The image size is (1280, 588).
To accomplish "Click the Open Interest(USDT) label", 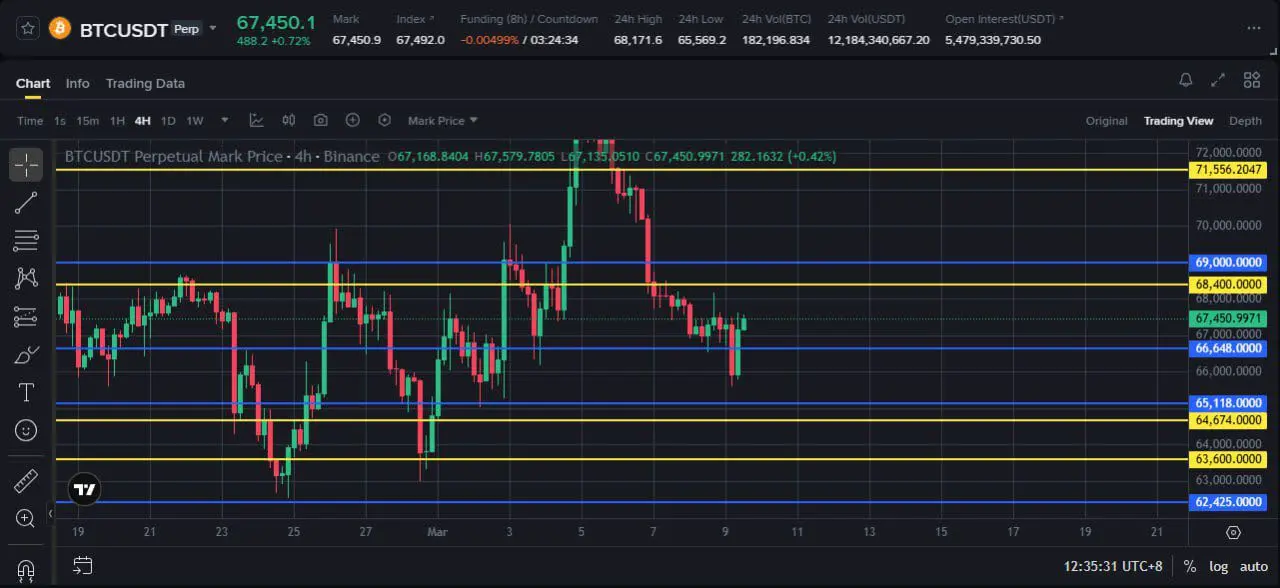I will click(x=1004, y=19).
